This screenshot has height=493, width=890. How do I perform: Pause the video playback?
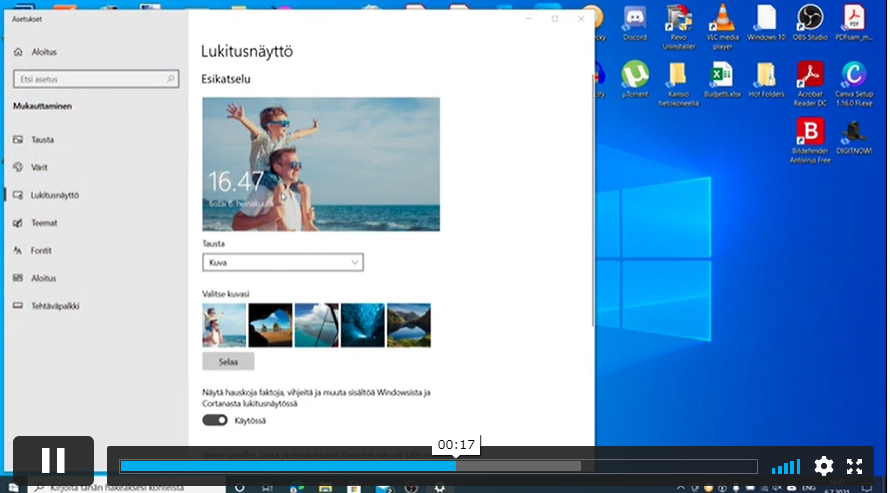(53, 461)
